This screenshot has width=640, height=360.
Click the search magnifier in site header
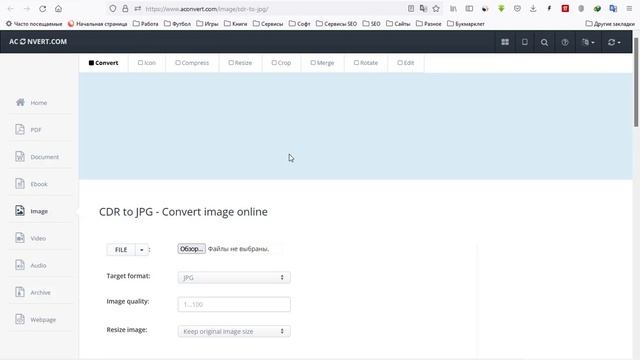click(x=544, y=42)
